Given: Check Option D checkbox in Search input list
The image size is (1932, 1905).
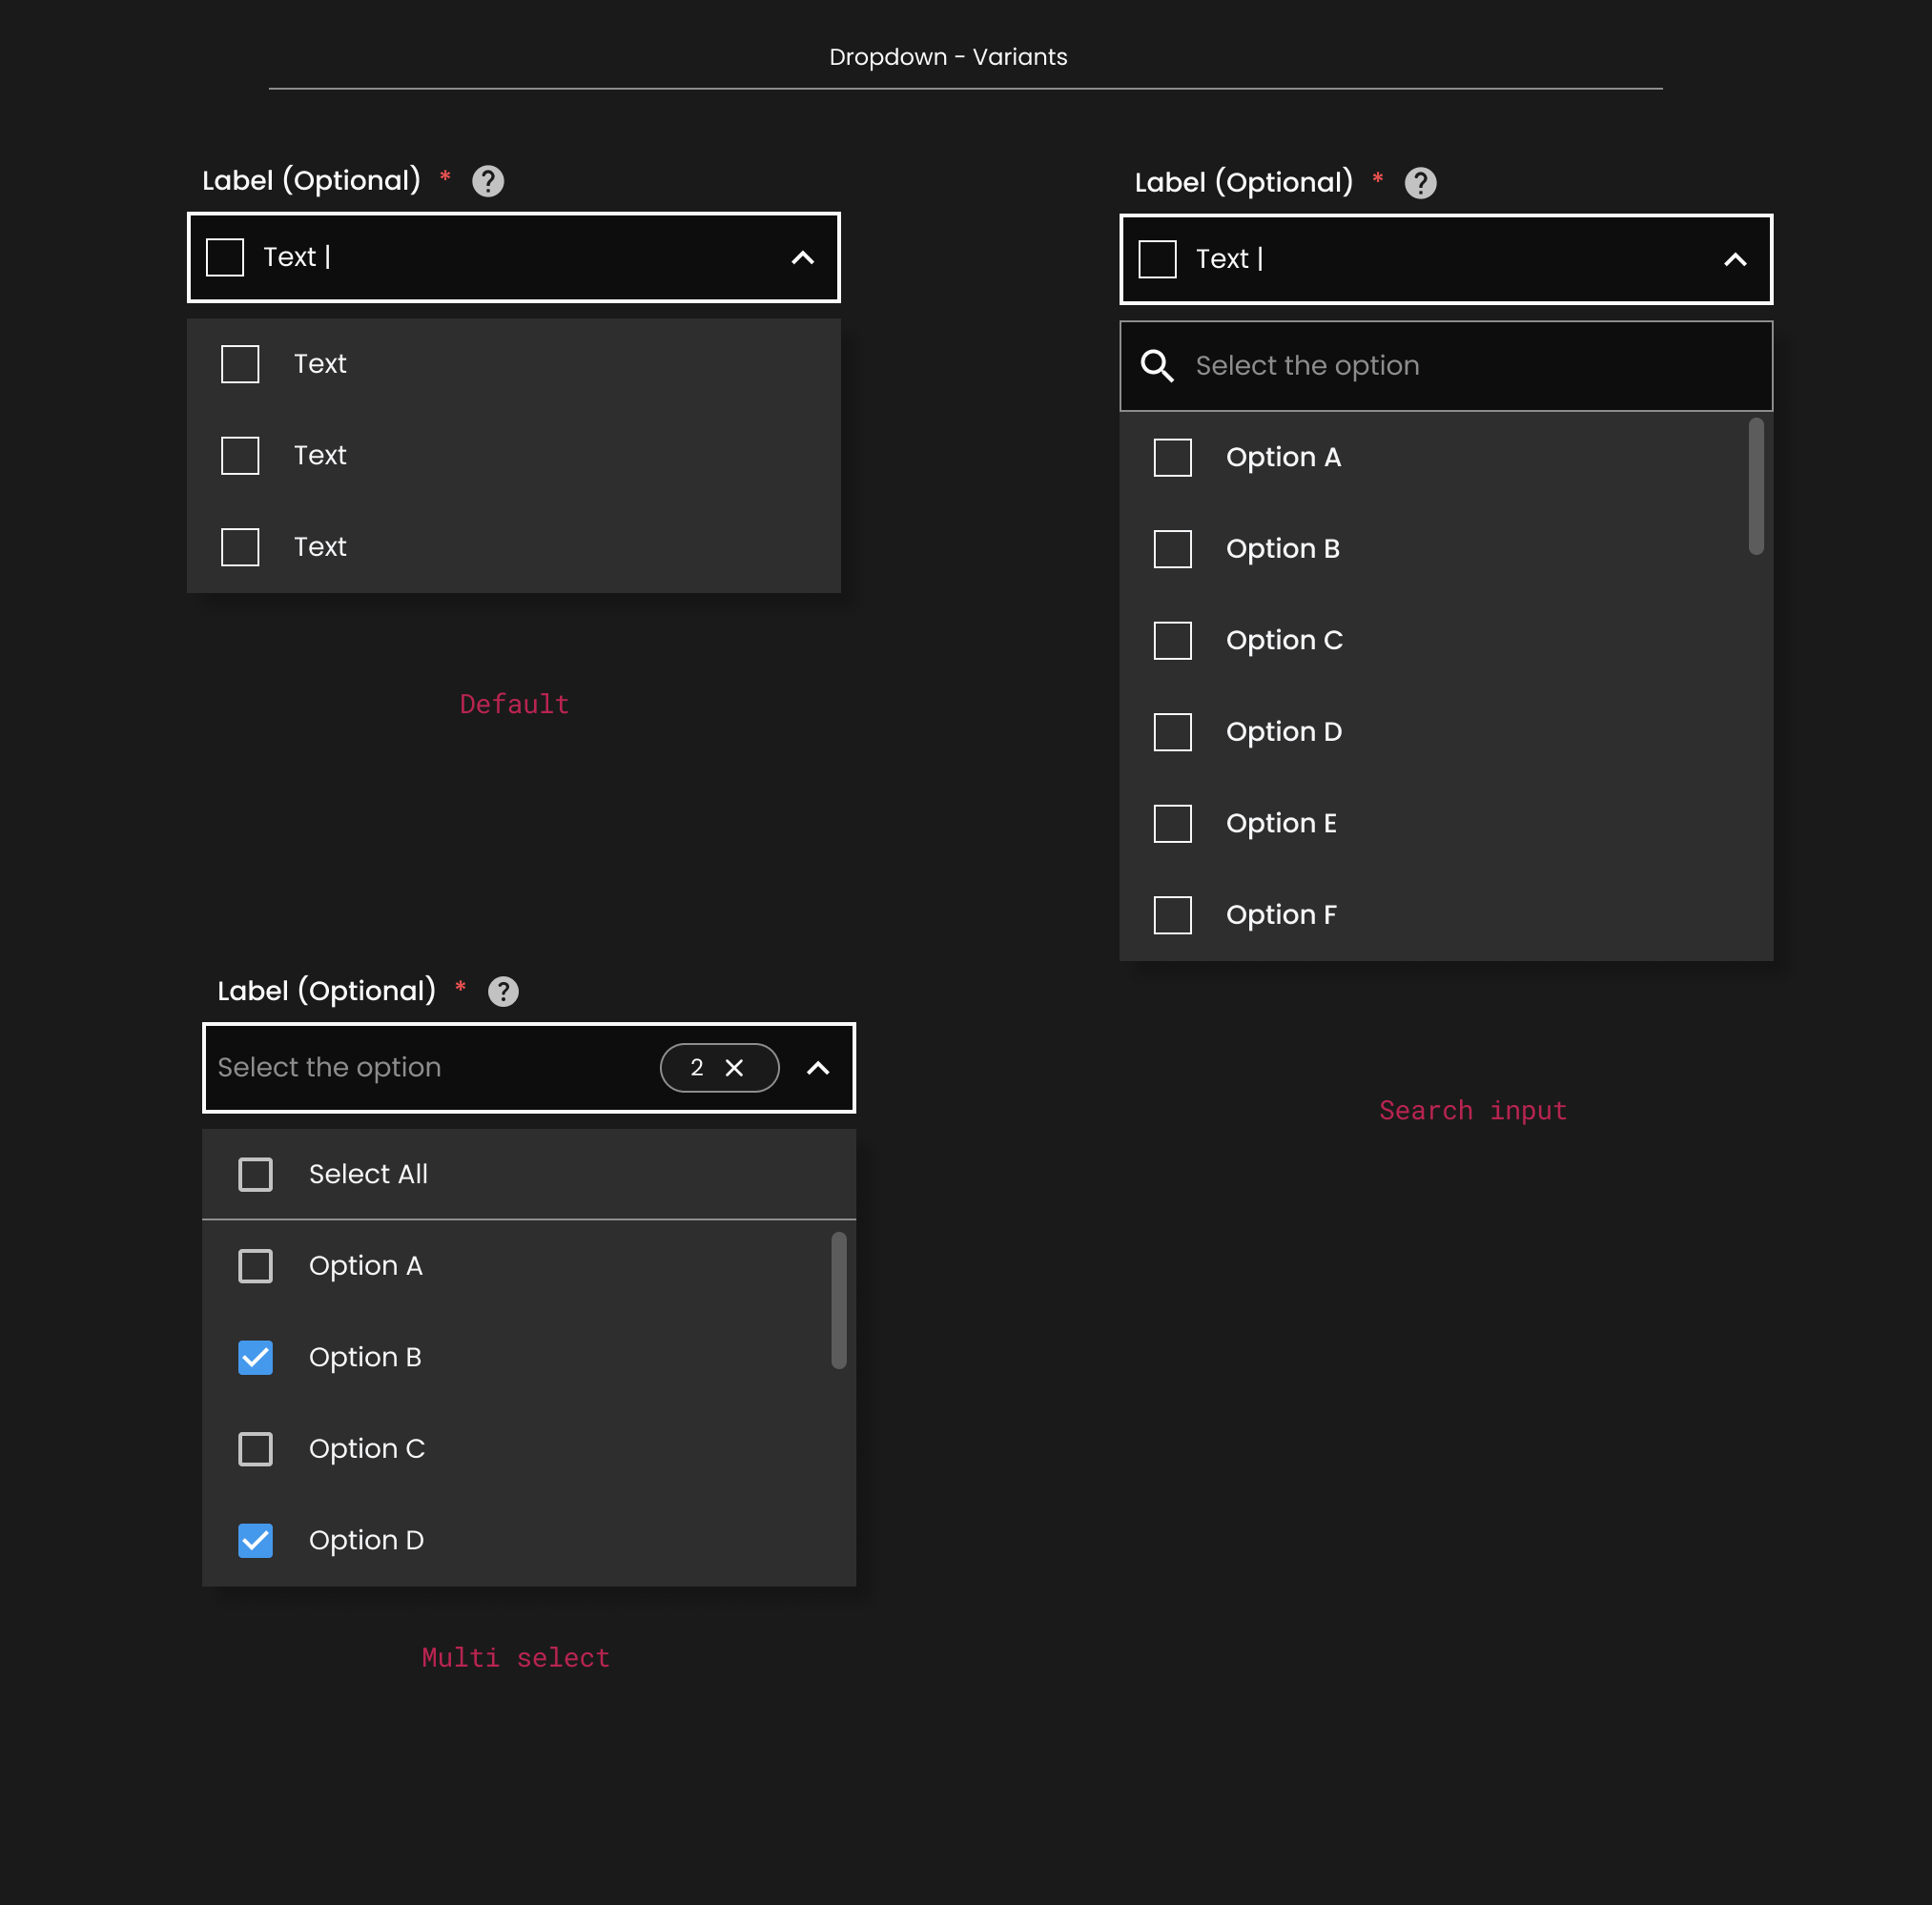Looking at the screenshot, I should [1172, 732].
